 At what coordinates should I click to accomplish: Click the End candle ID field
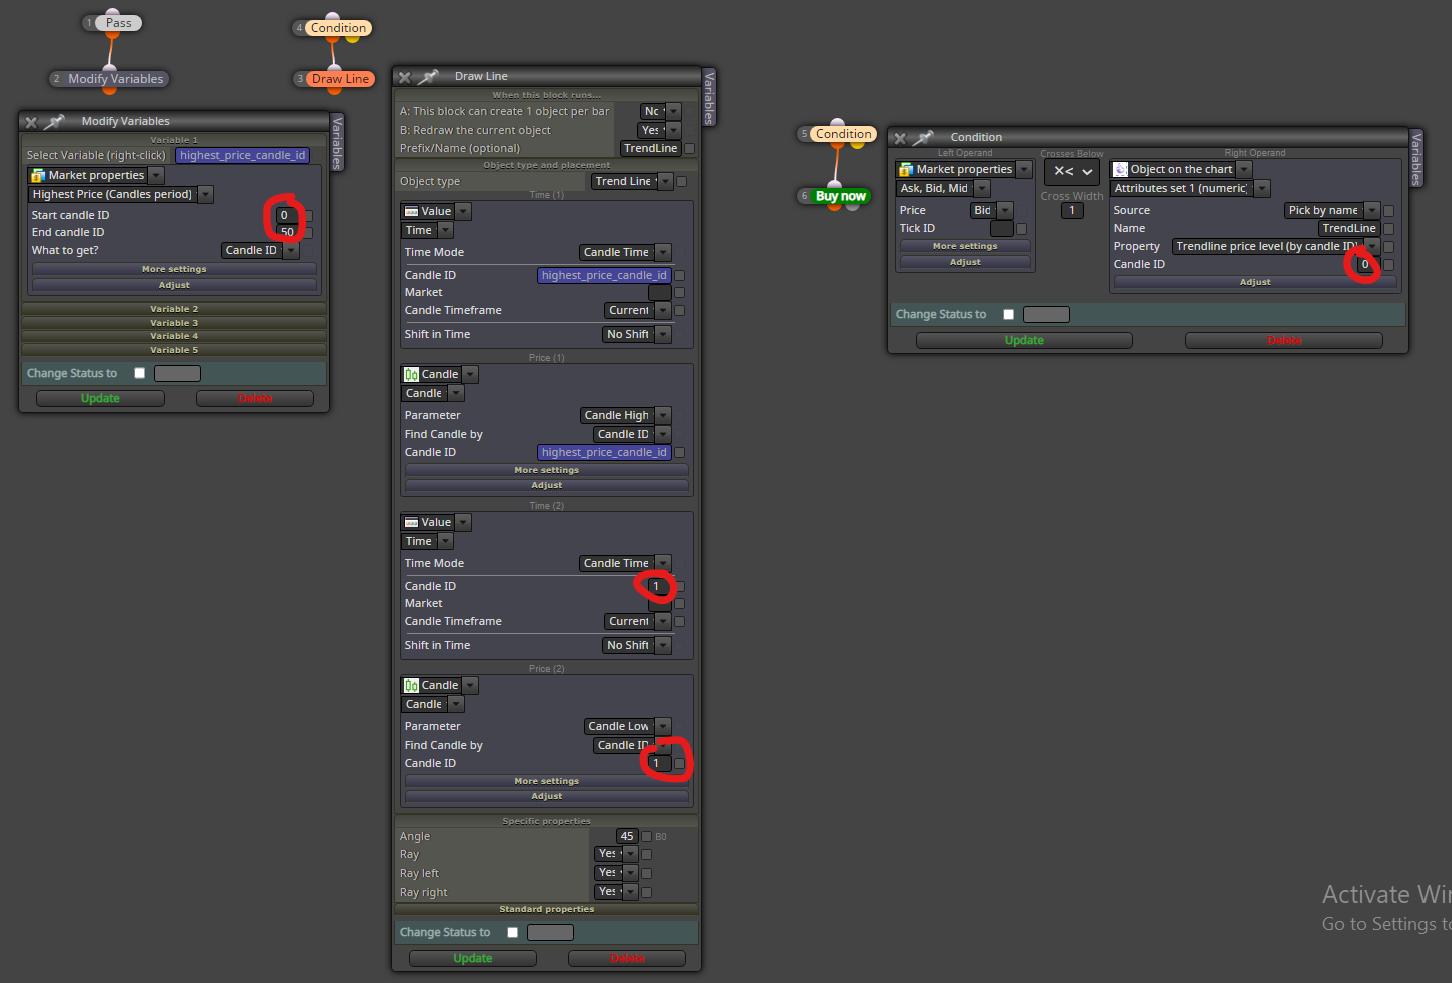288,232
